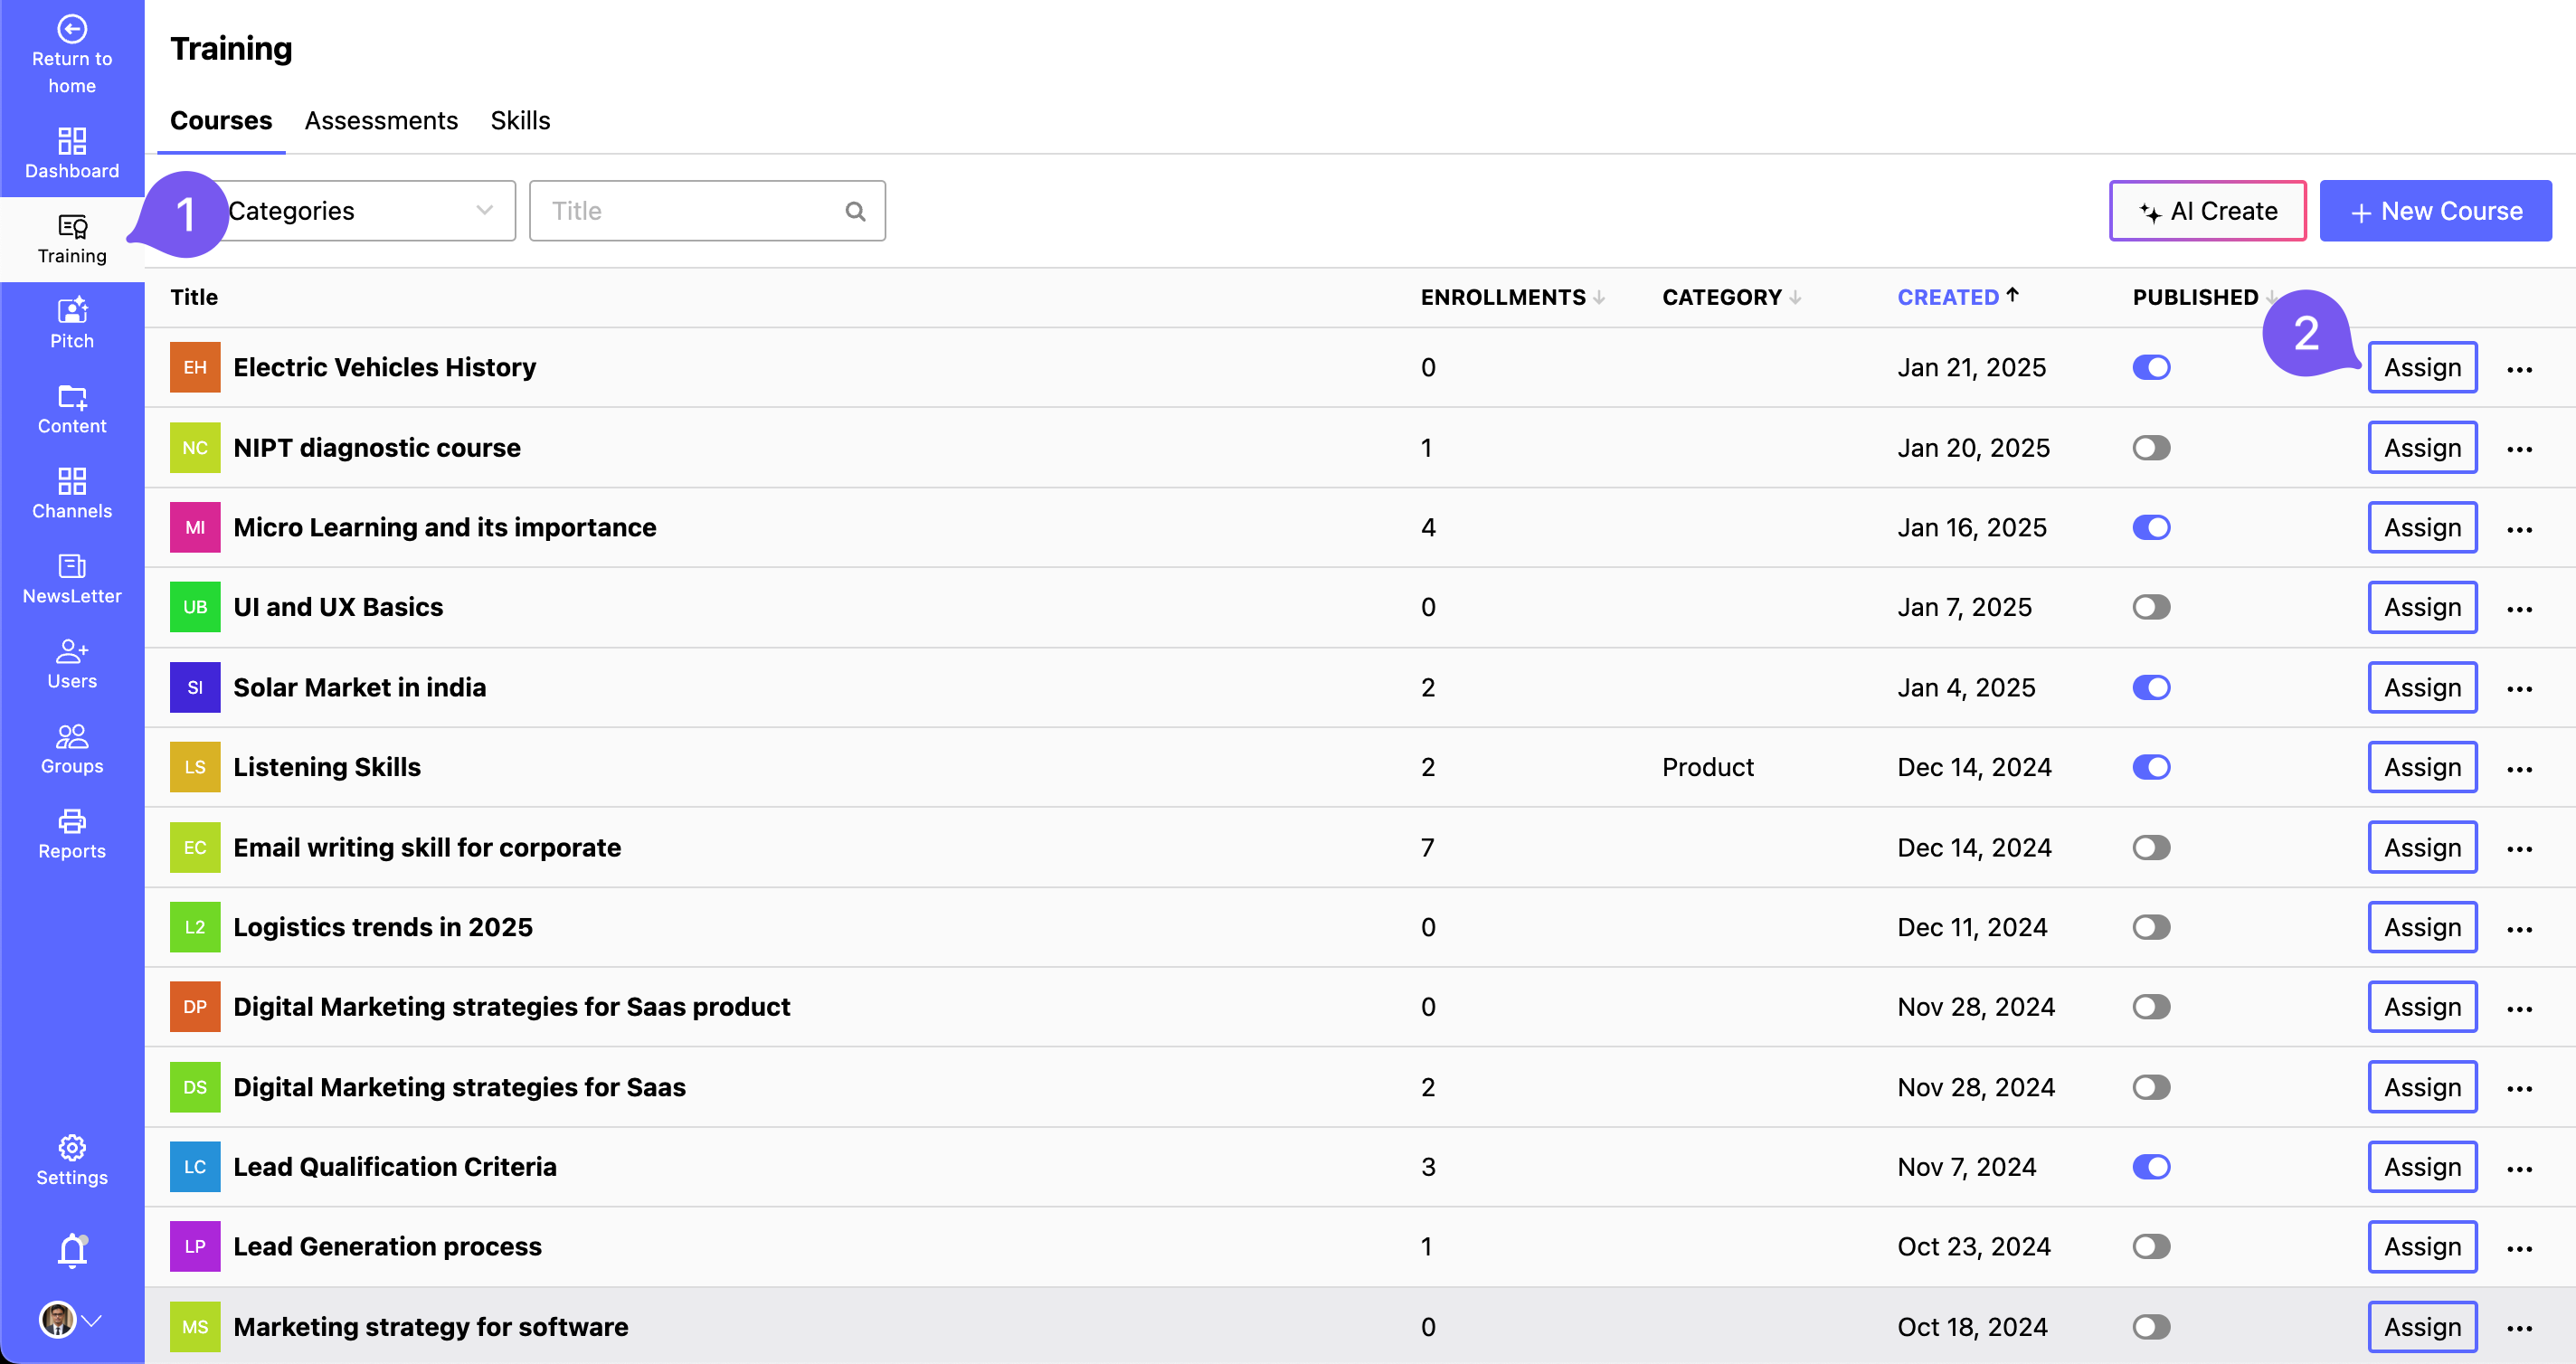Open the Groups page icon
The image size is (2576, 1364).
pos(72,737)
